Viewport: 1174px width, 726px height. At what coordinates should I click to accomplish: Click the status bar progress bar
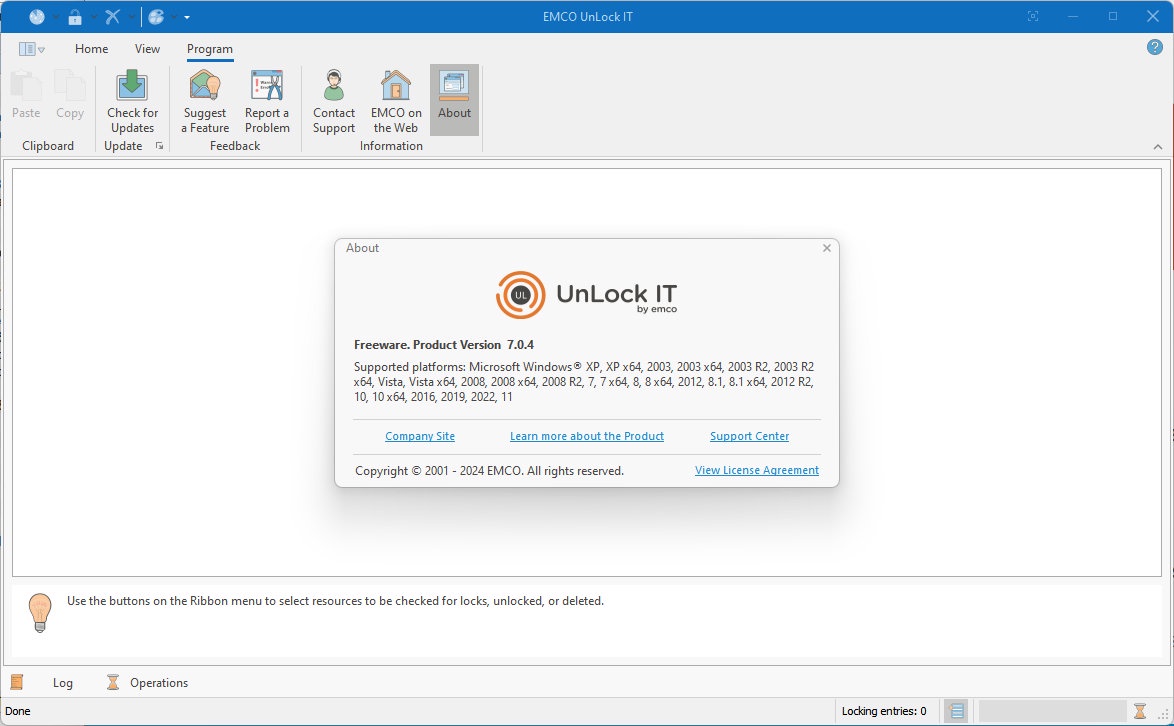coord(1052,710)
